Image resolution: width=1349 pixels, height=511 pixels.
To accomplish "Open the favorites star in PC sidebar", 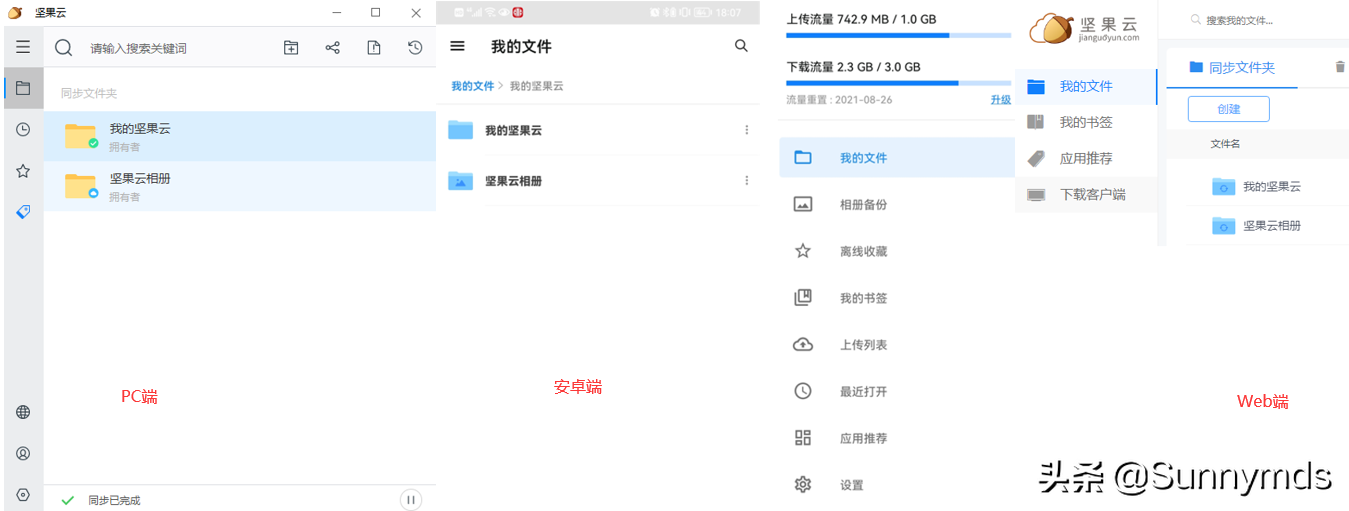I will click(23, 171).
